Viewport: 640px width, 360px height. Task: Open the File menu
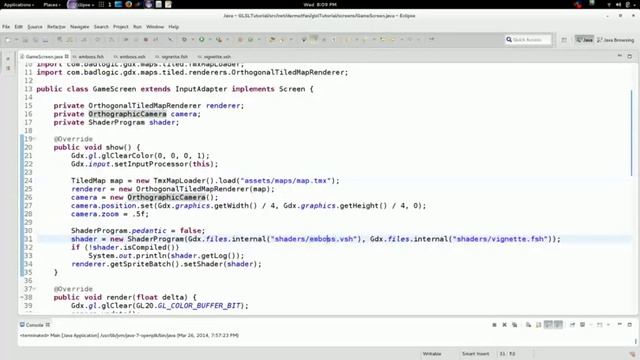point(6,27)
